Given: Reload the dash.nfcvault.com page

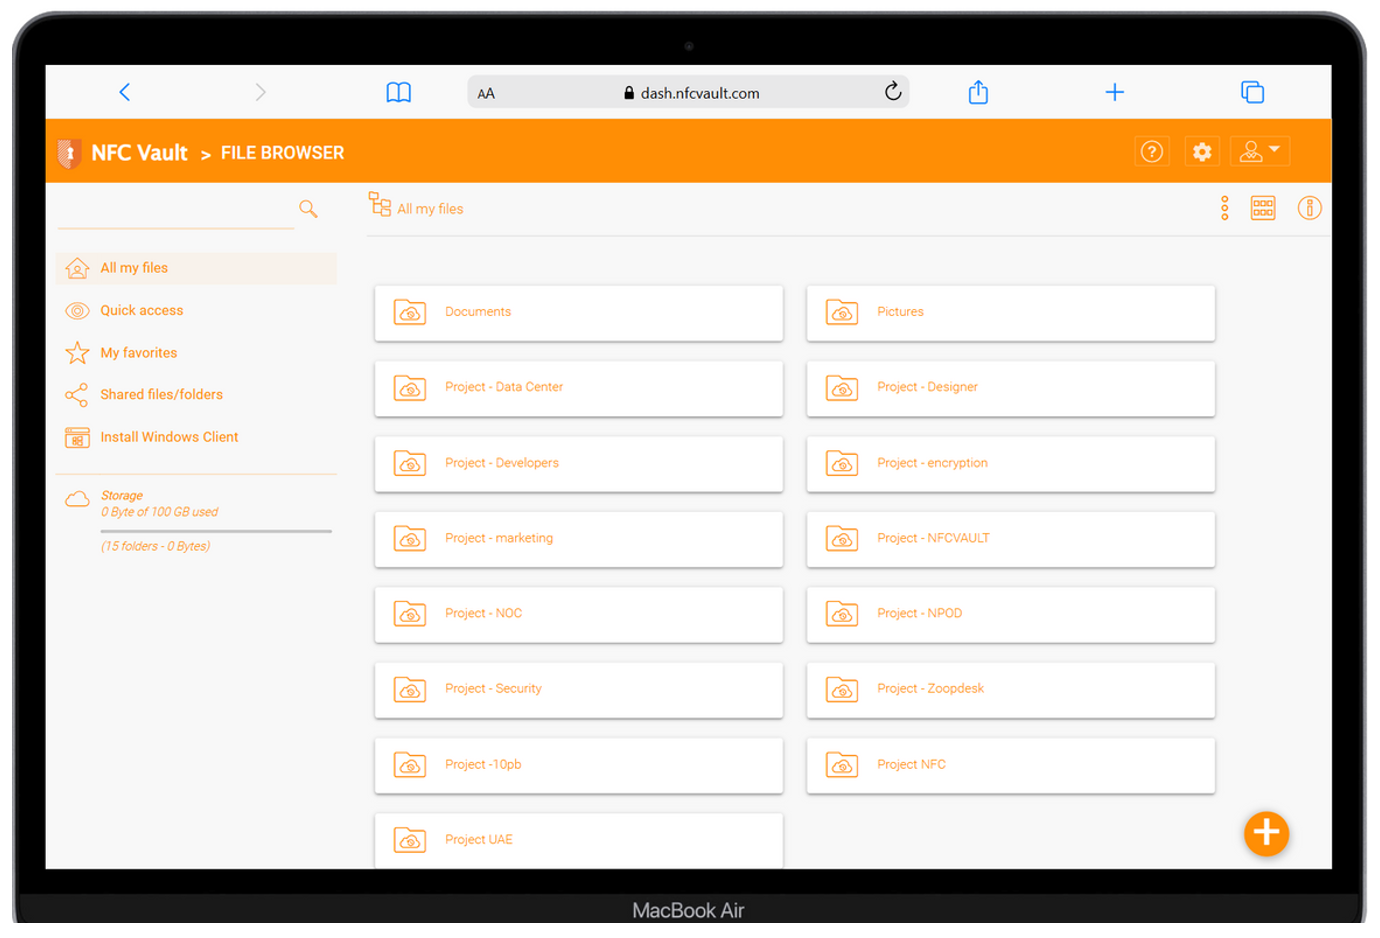Looking at the screenshot, I should (892, 92).
